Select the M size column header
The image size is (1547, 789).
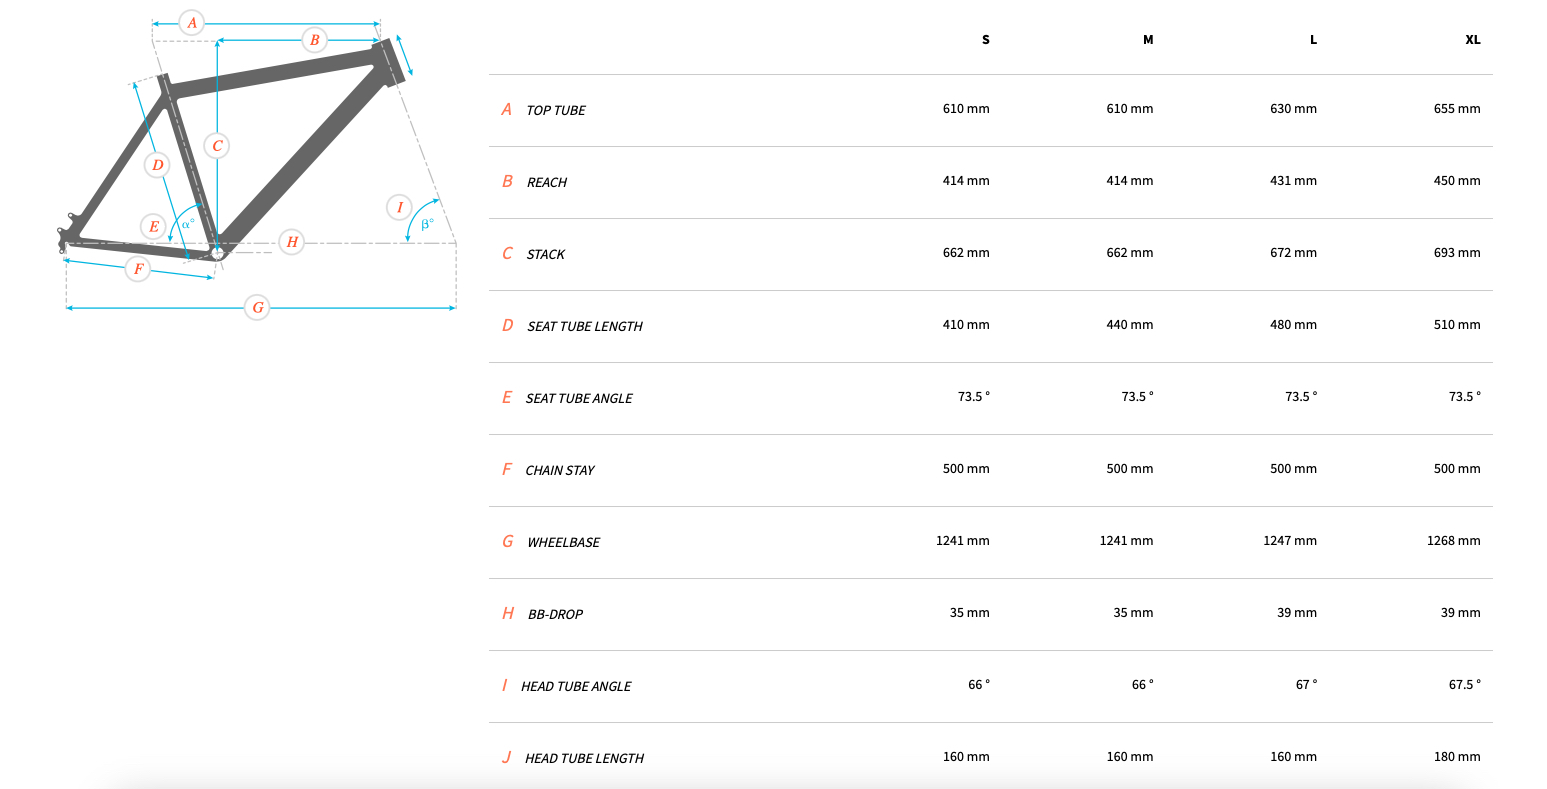1148,40
